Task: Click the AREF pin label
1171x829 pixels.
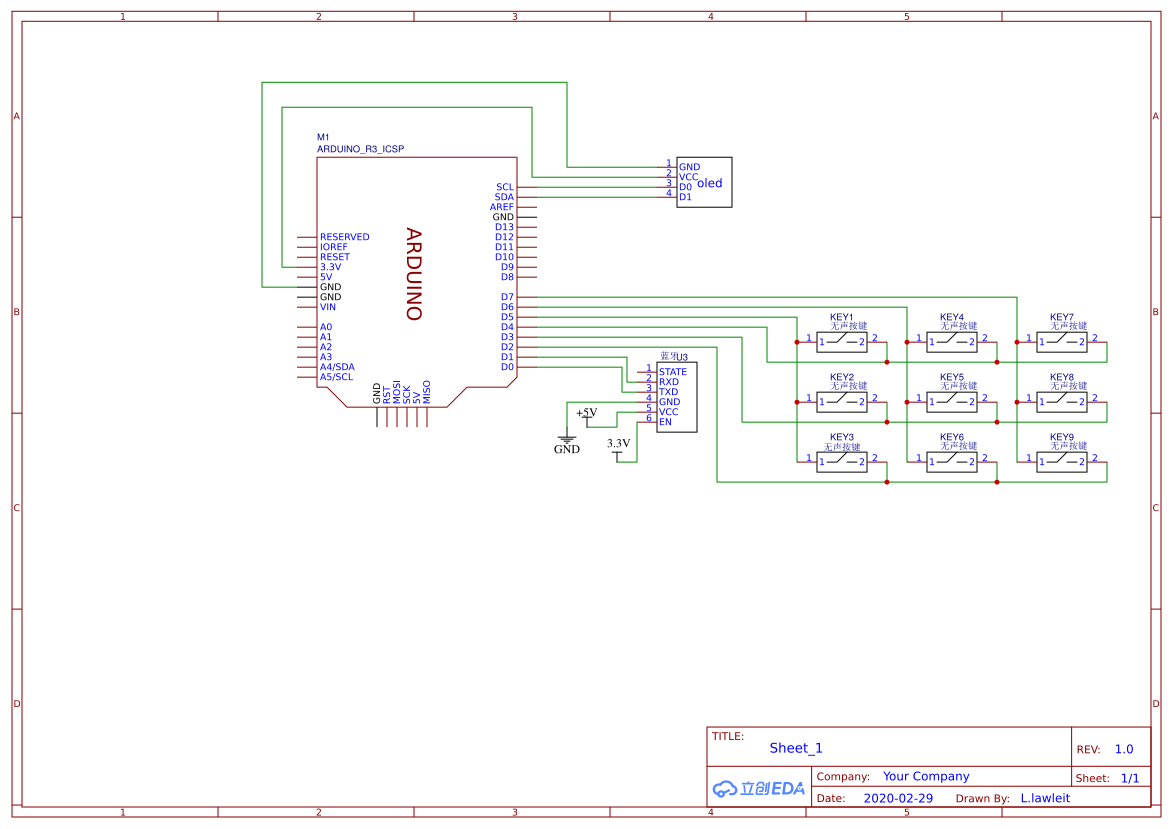Action: point(502,207)
